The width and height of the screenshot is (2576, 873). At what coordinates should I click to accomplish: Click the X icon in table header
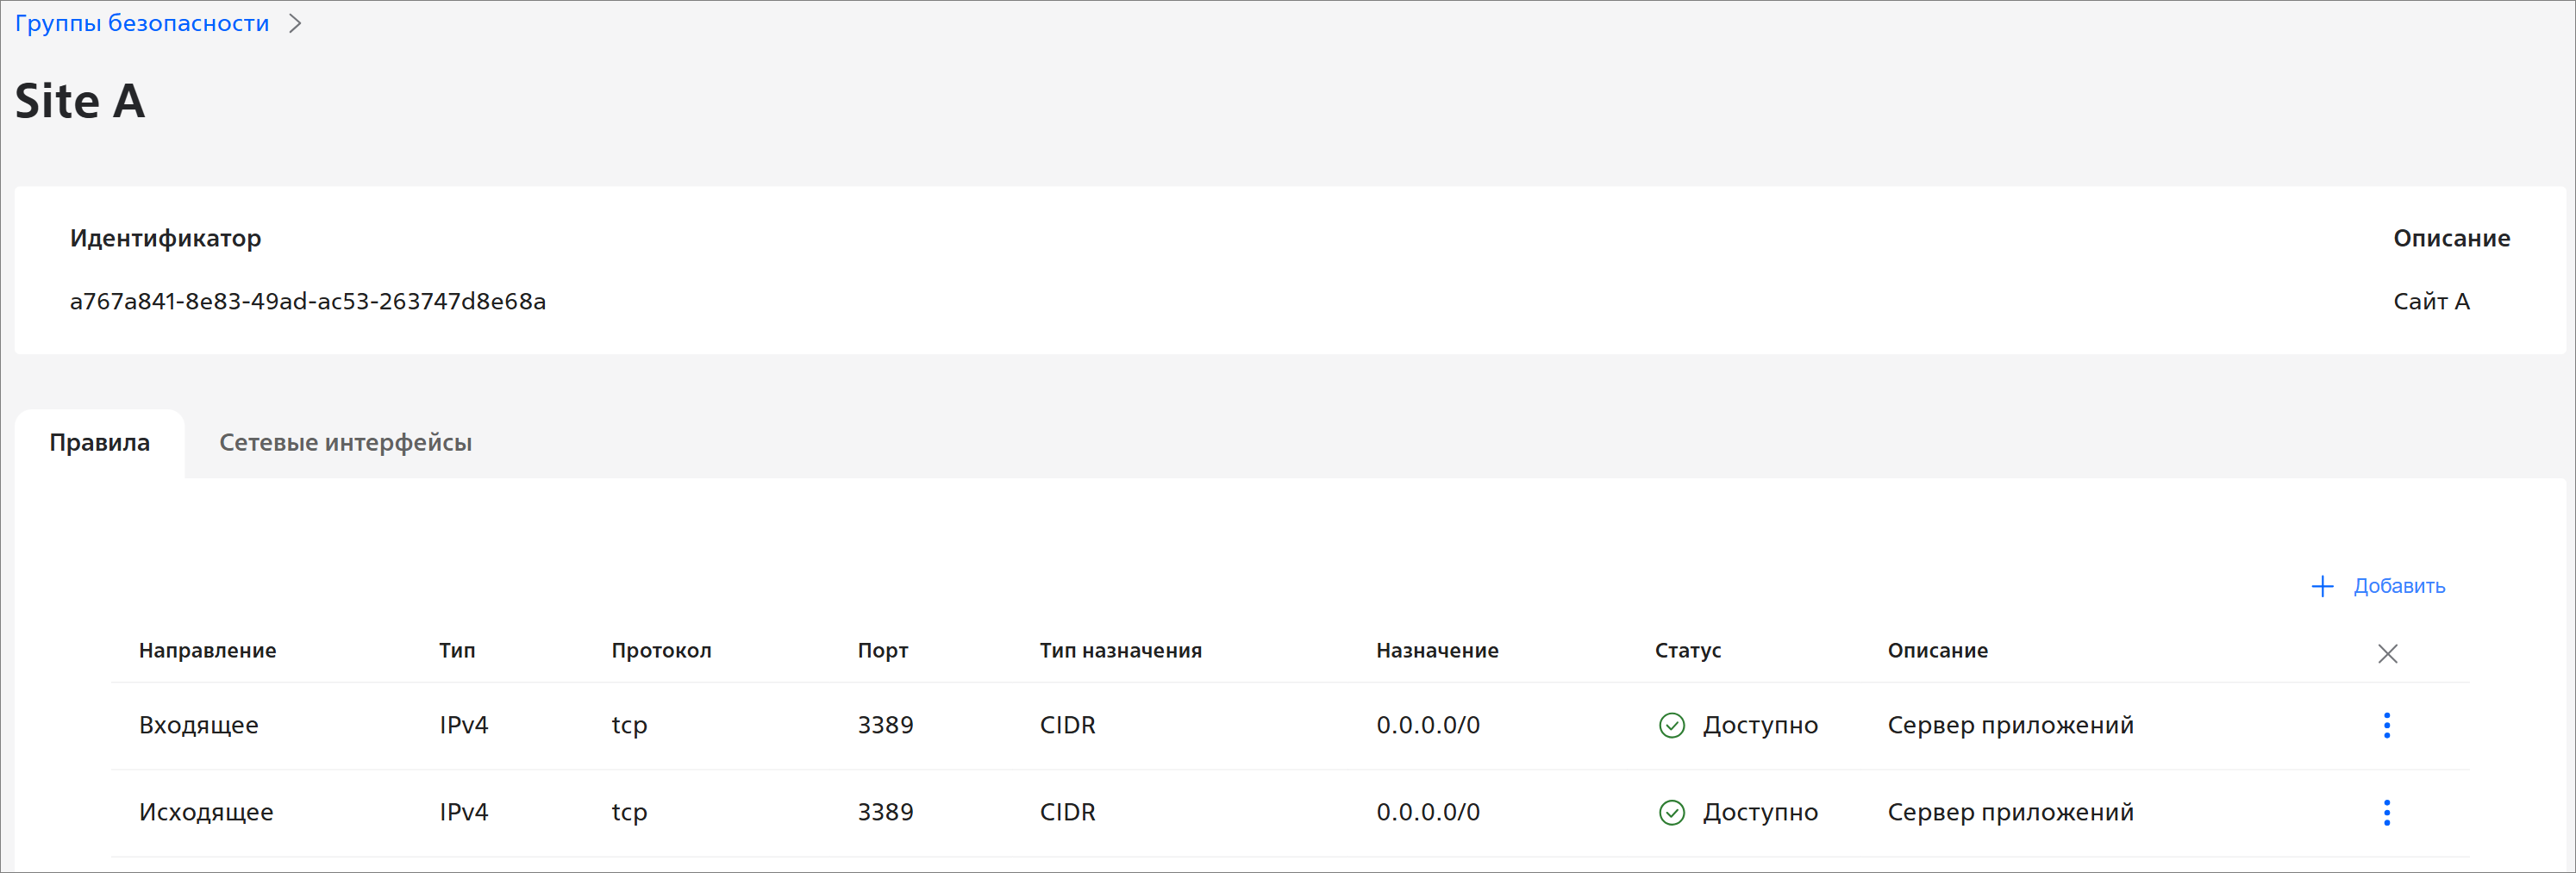2387,653
